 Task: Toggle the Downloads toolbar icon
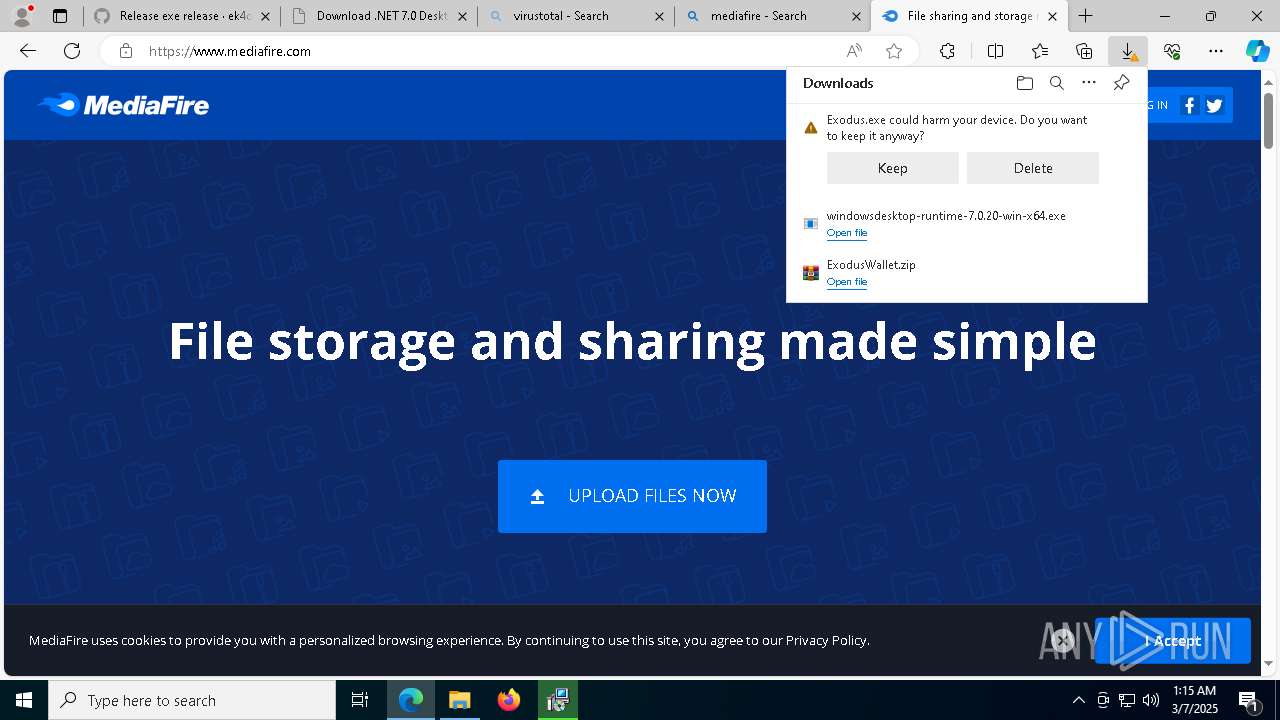click(x=1128, y=51)
